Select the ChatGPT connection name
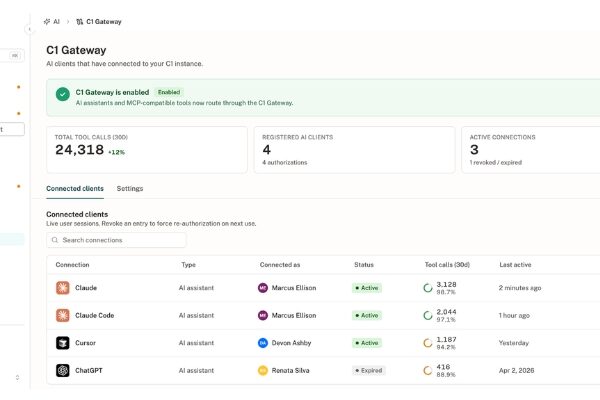Screen dimensions: 600x400 89,371
